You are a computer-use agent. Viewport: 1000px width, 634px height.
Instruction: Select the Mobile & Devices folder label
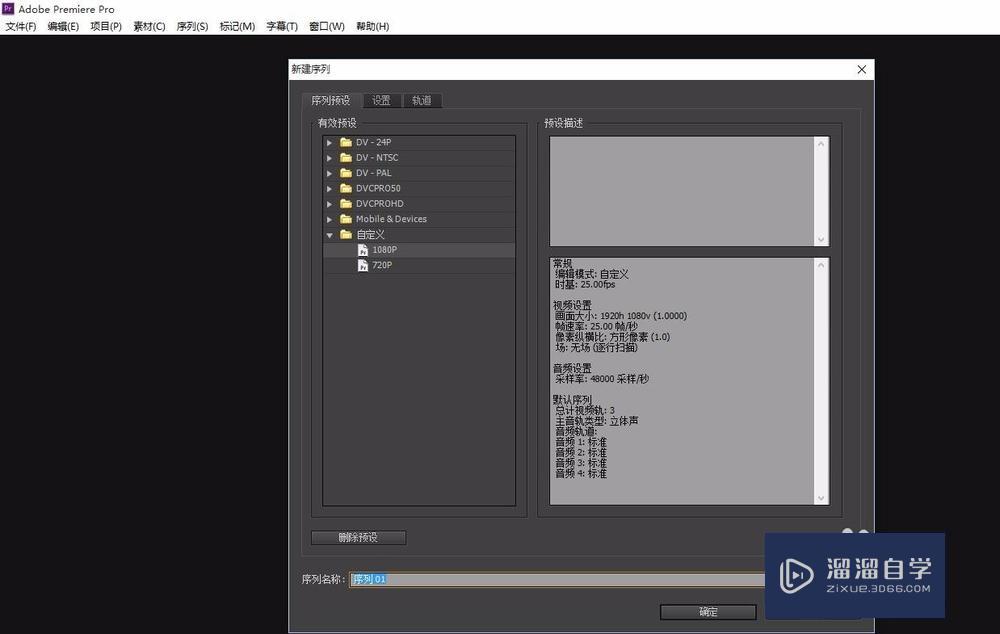pyautogui.click(x=391, y=219)
